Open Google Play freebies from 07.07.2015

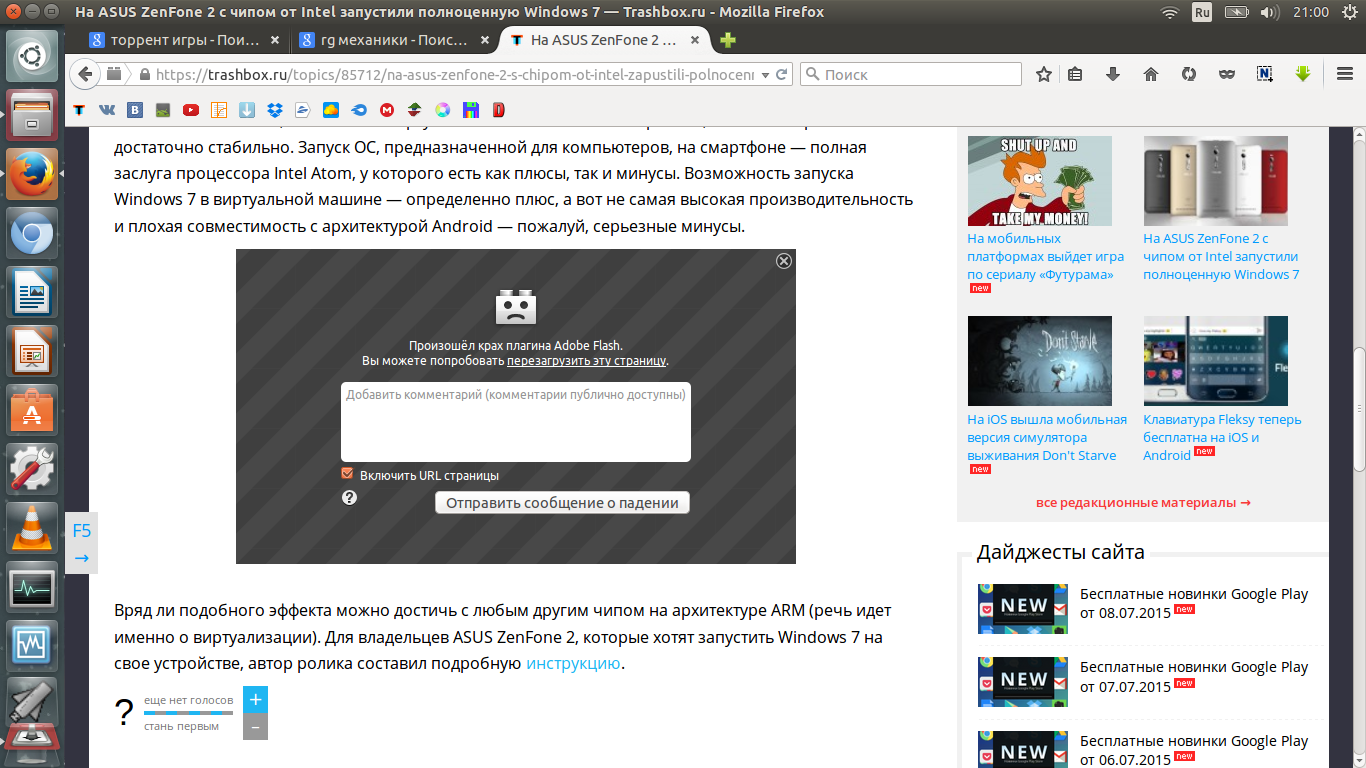click(1194, 677)
